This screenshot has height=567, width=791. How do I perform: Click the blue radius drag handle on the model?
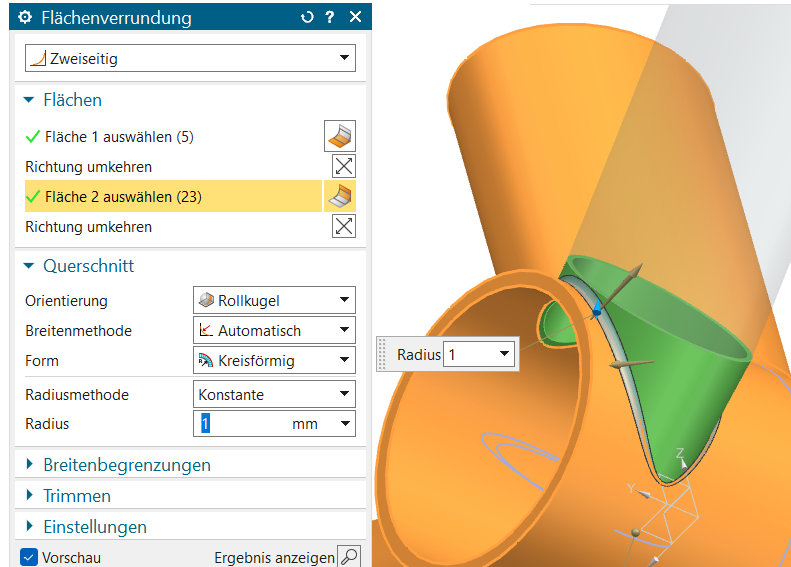point(597,308)
